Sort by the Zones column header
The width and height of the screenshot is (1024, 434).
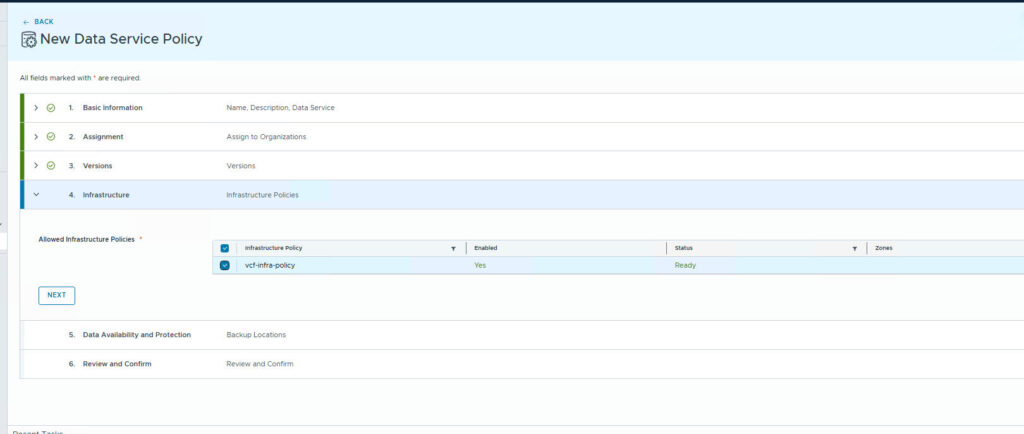coord(884,248)
